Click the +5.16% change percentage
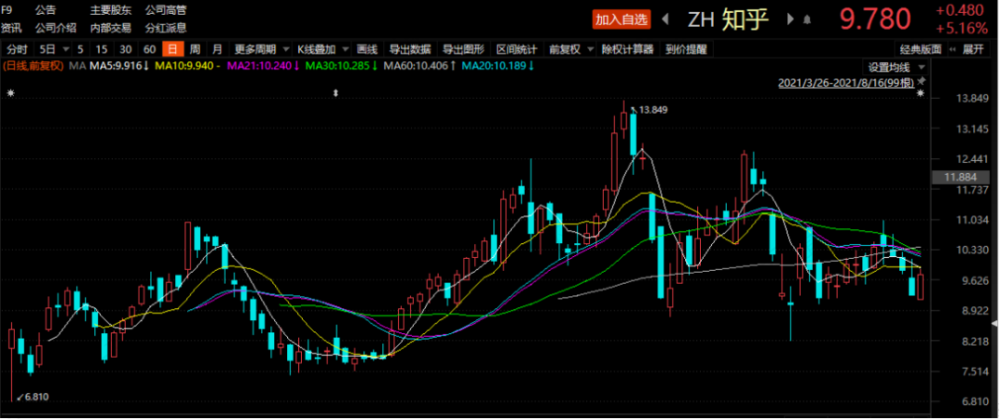Image resolution: width=1000 pixels, height=419 pixels. pos(961,28)
